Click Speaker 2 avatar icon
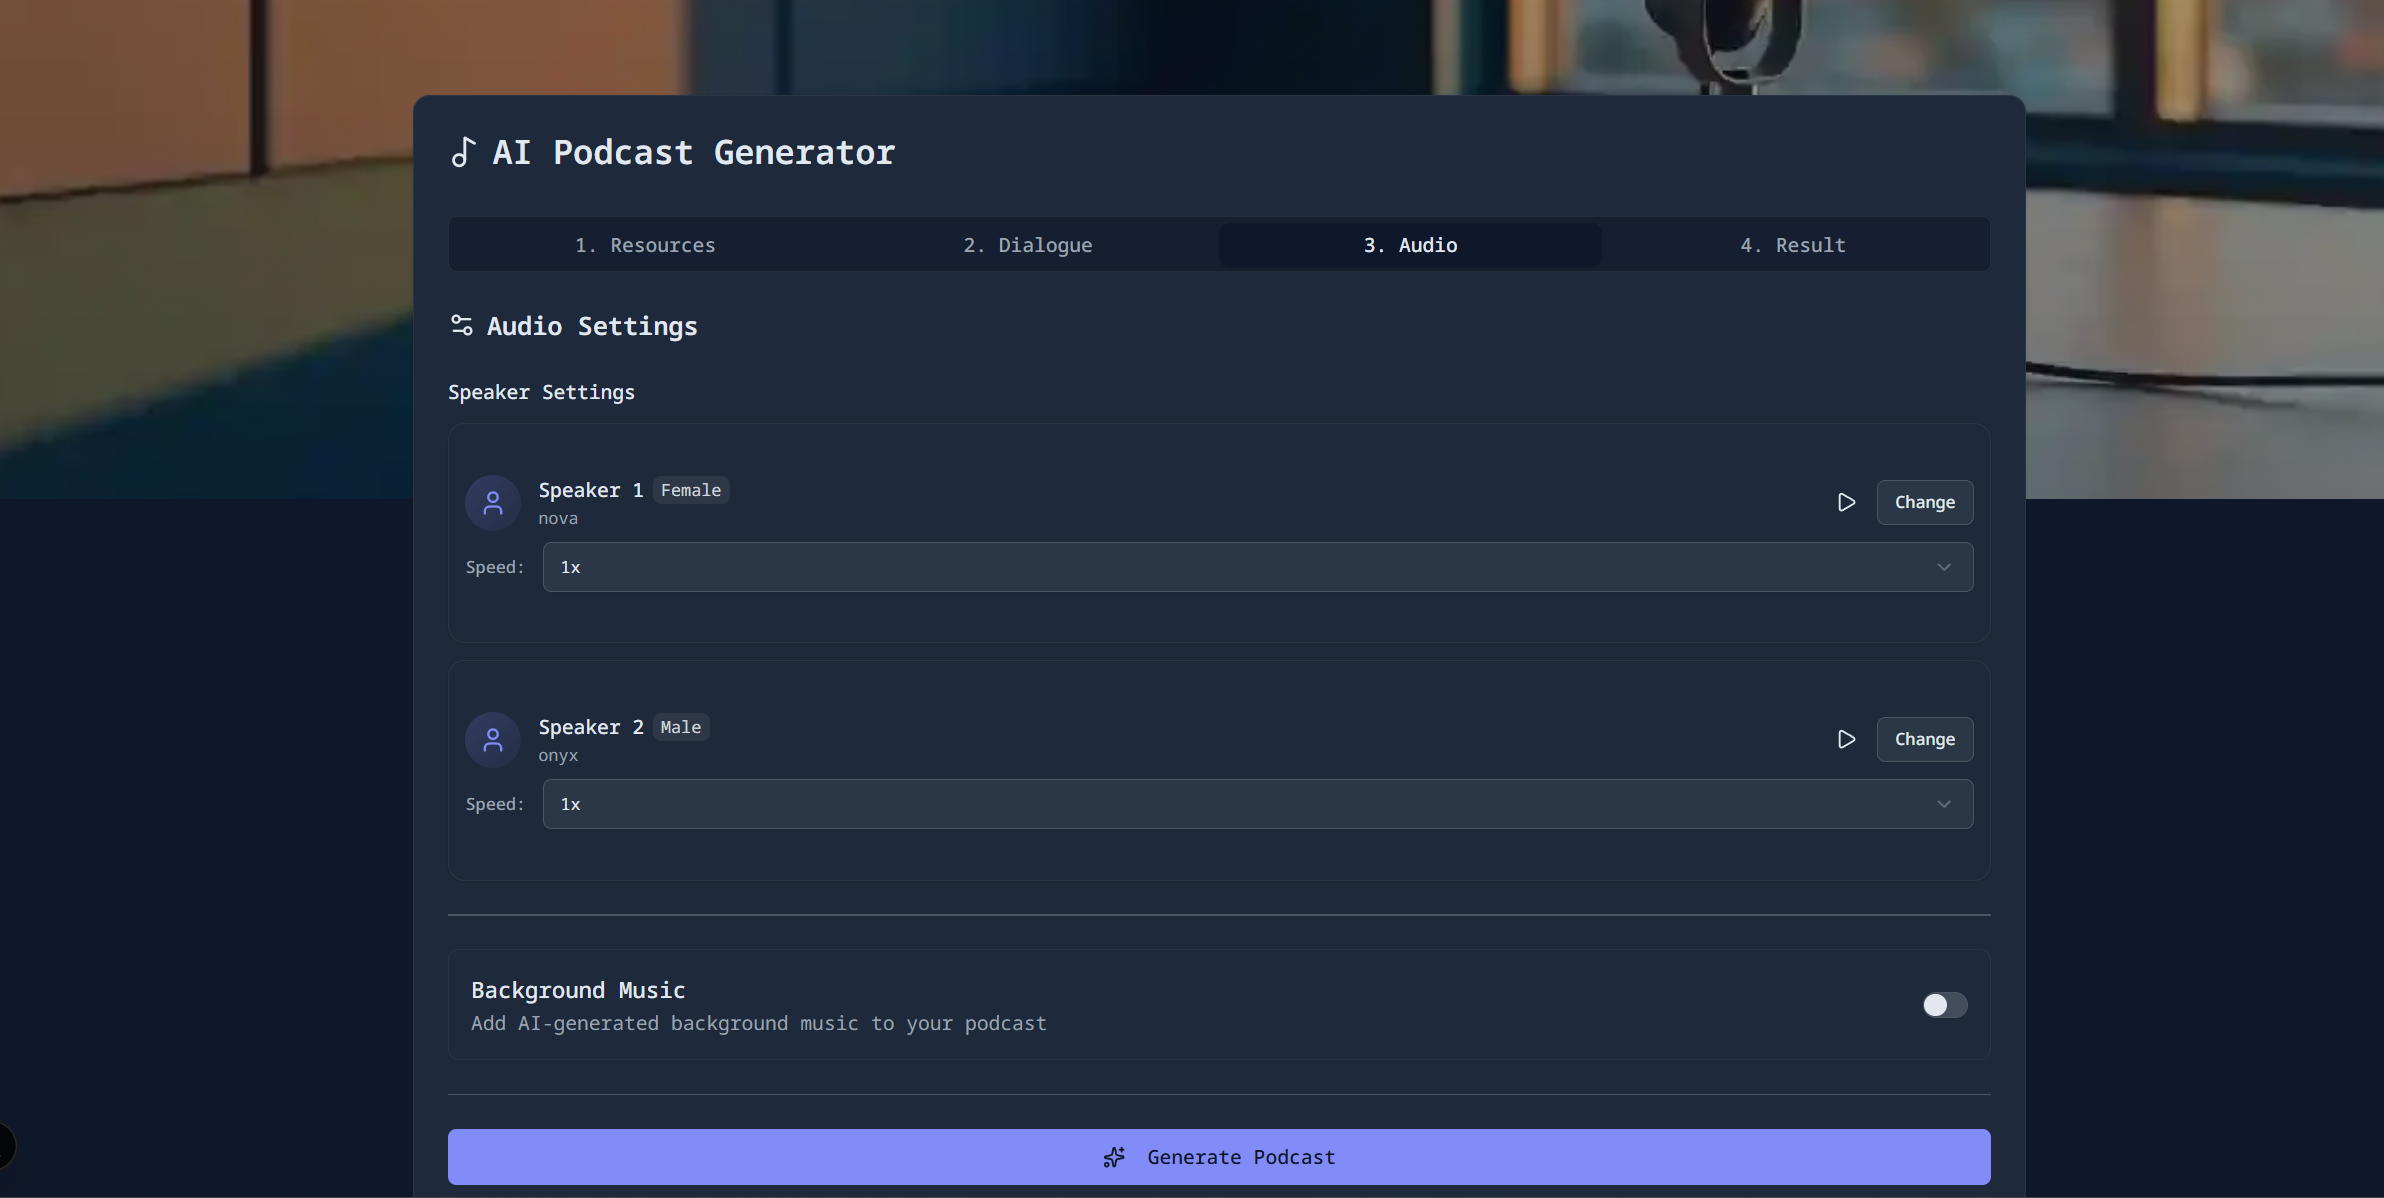Viewport: 2384px width, 1198px height. coord(493,740)
